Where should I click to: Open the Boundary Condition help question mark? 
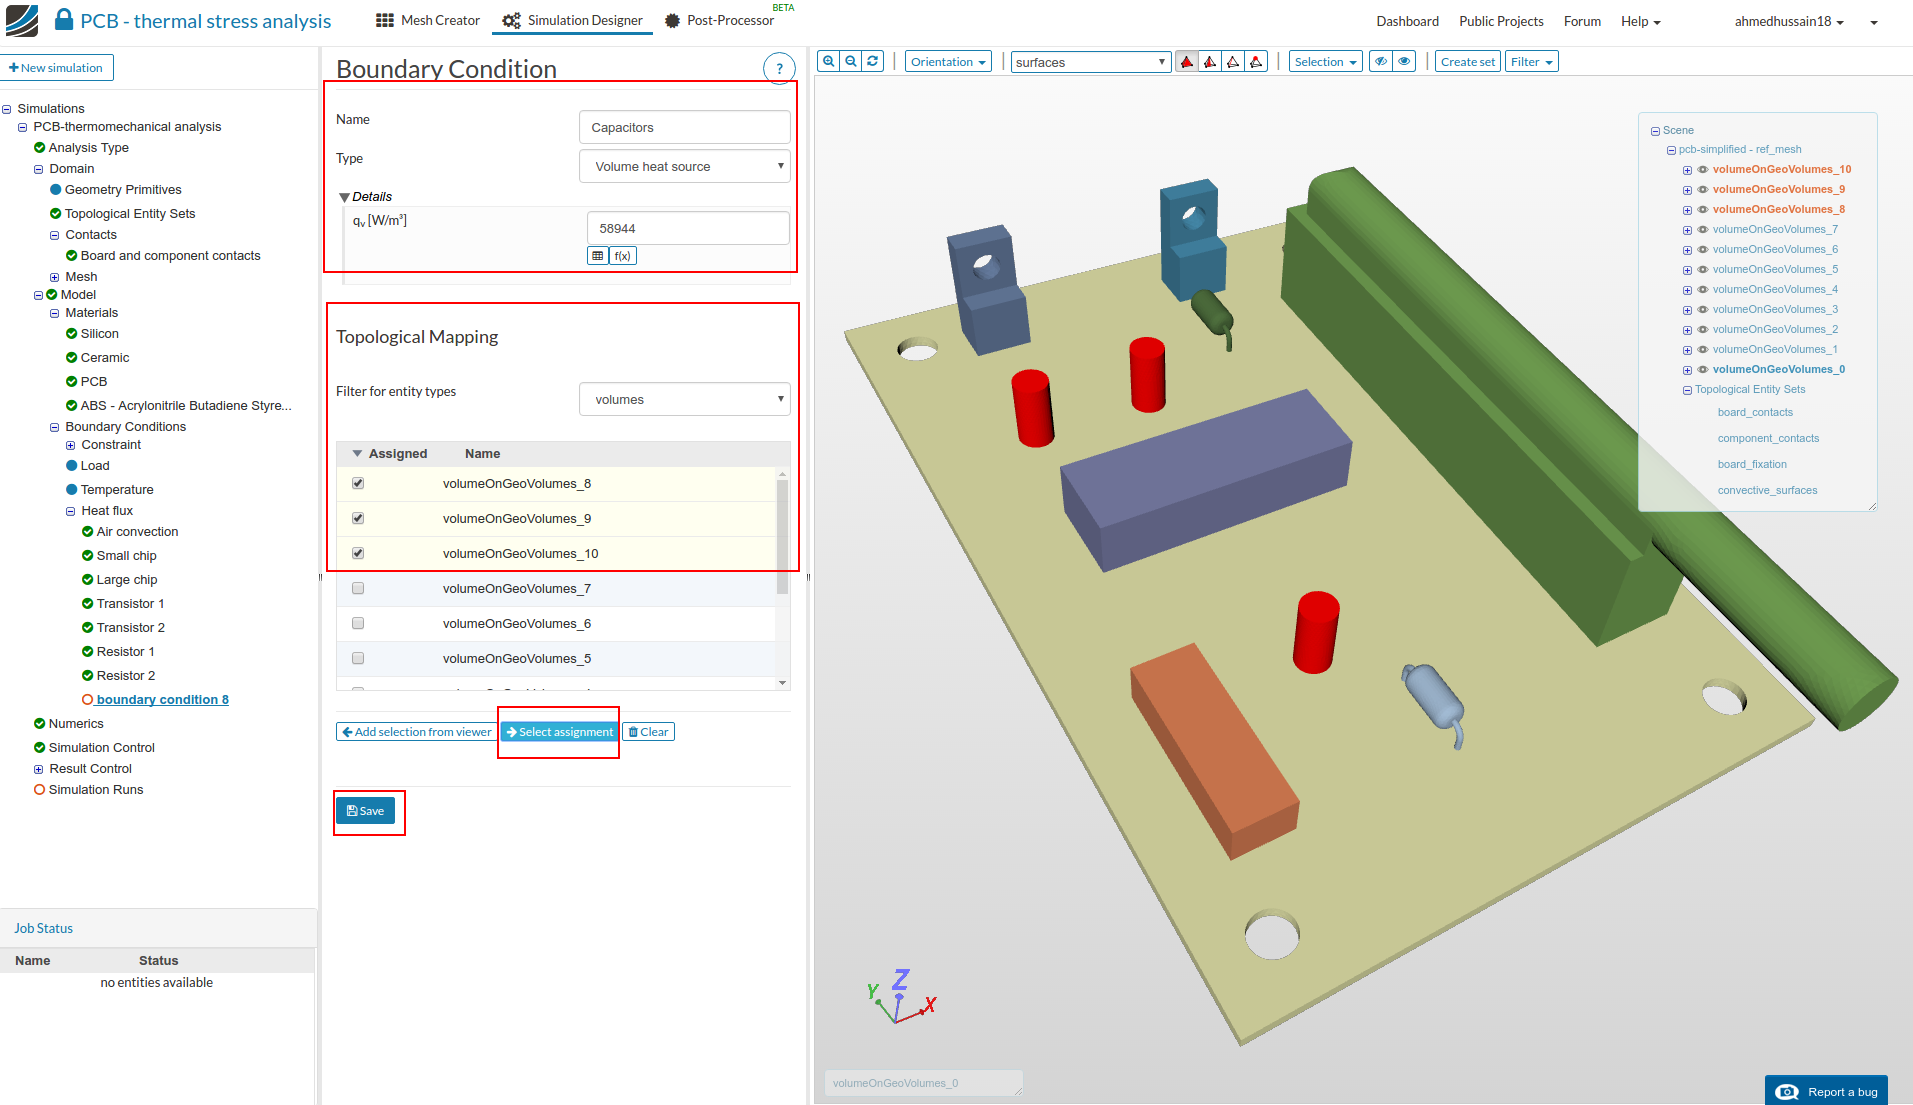click(x=779, y=69)
